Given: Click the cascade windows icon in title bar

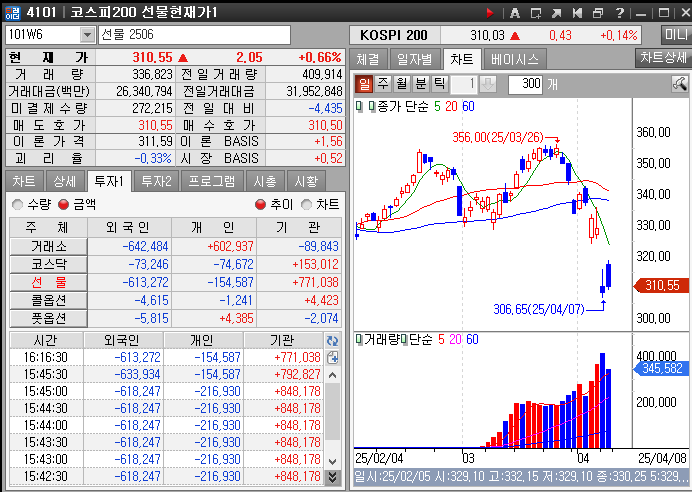Looking at the screenshot, I should pos(598,13).
